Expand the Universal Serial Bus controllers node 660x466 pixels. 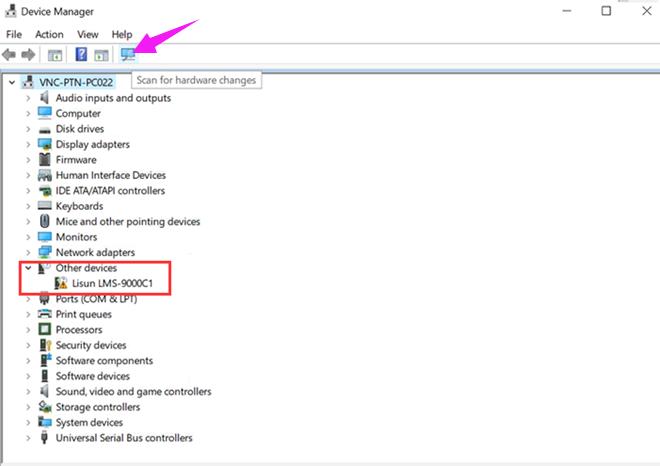28,437
